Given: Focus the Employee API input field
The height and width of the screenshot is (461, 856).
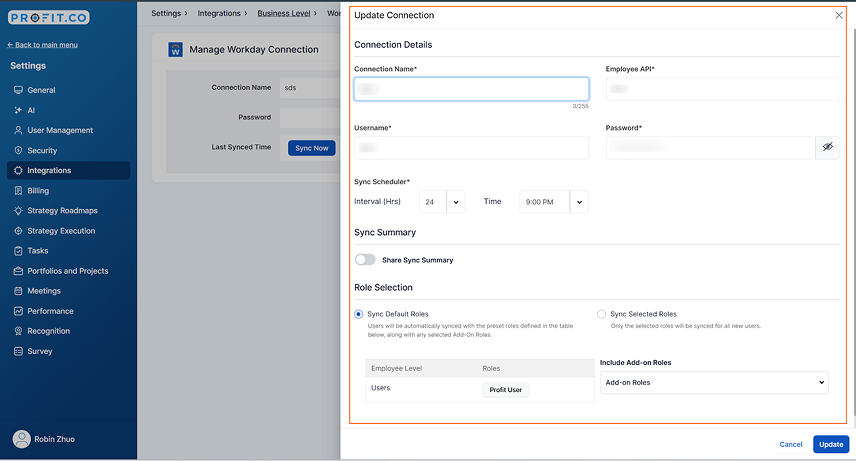Looking at the screenshot, I should pyautogui.click(x=723, y=89).
